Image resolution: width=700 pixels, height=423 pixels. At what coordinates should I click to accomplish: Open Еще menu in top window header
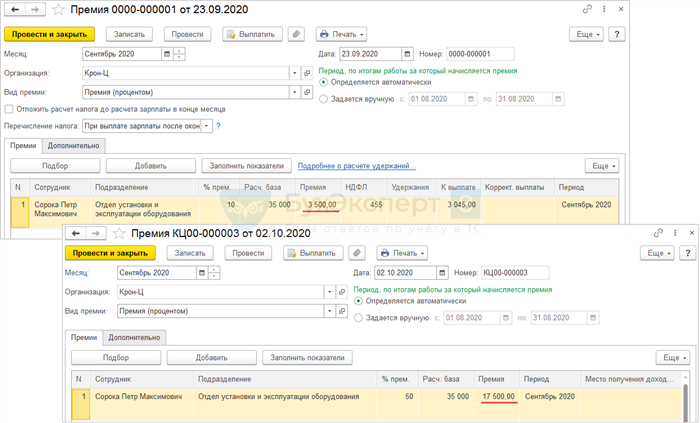click(x=586, y=34)
